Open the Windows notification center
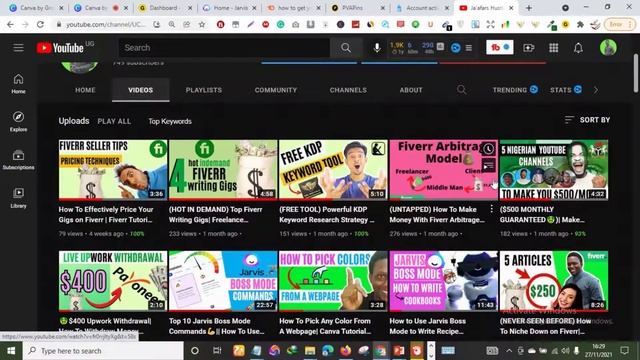Viewport: 640px width, 360px height. tap(624, 351)
